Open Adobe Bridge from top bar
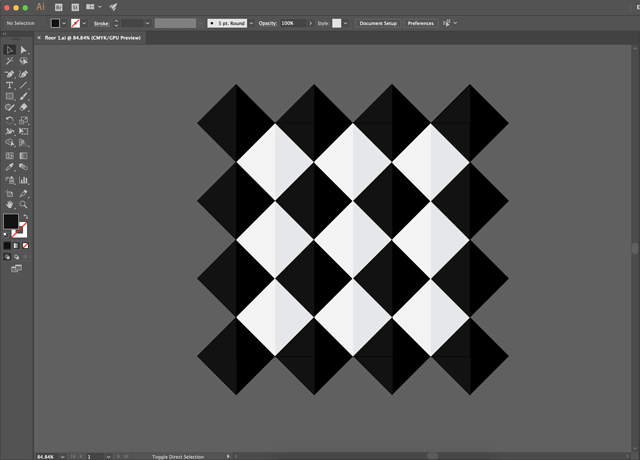The image size is (640, 460). [59, 7]
